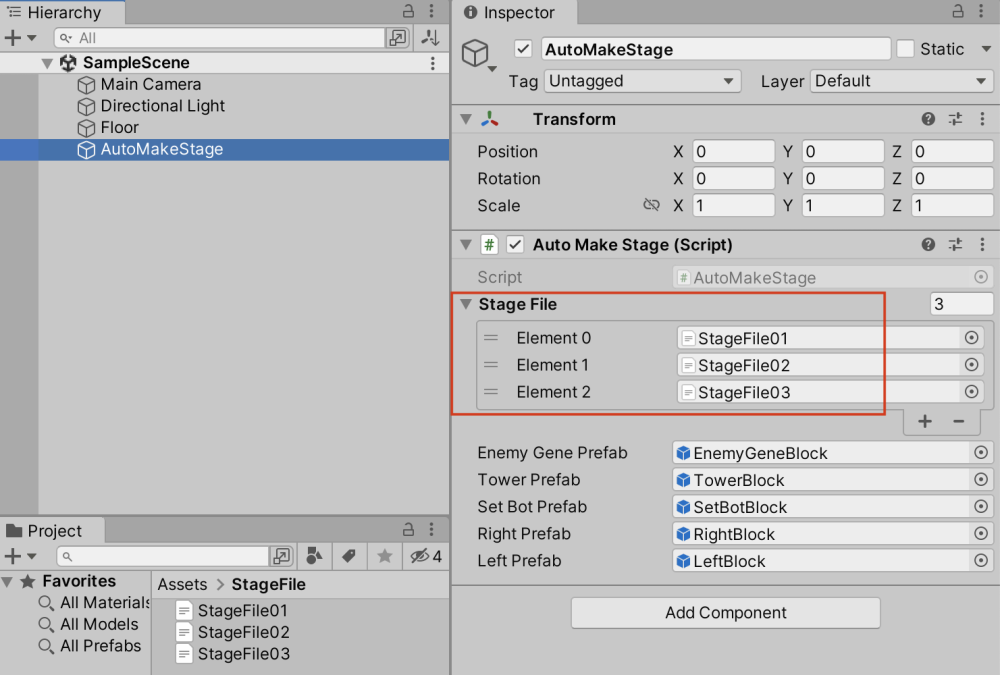Viewport: 1000px width, 675px height.
Task: Toggle the AutoMakeStage active checkbox
Action: [x=521, y=48]
